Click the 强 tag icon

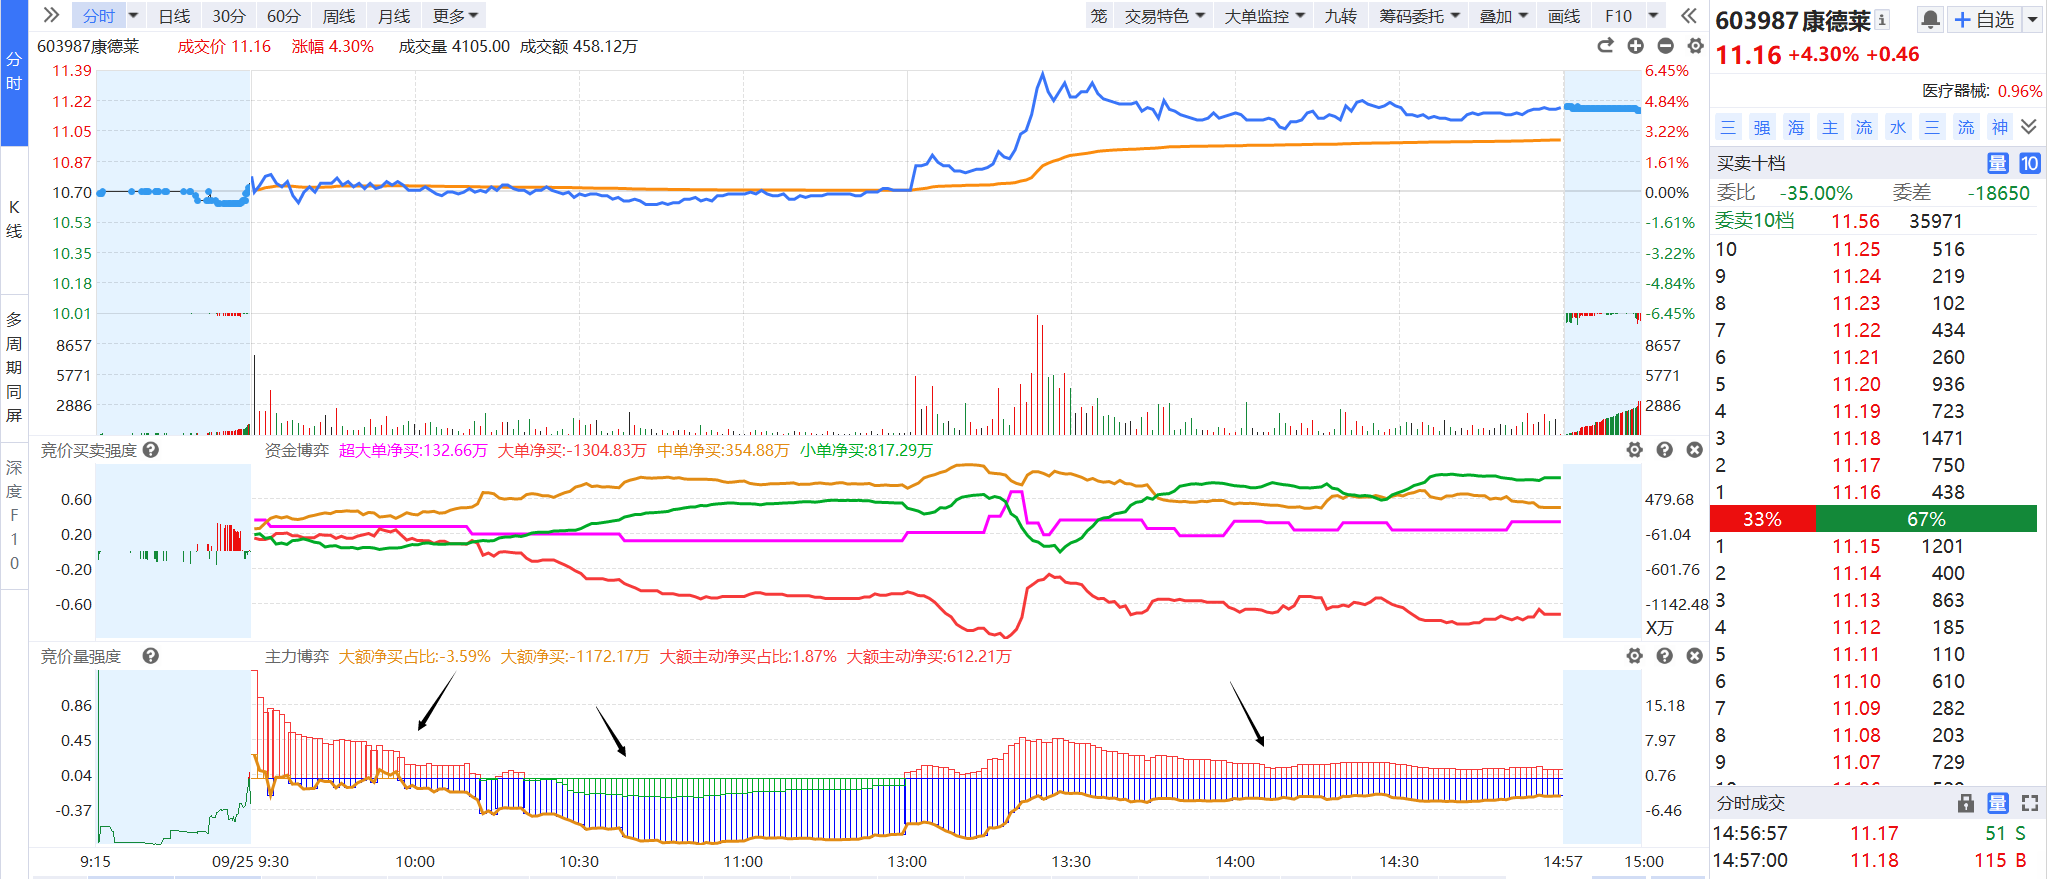click(1762, 127)
